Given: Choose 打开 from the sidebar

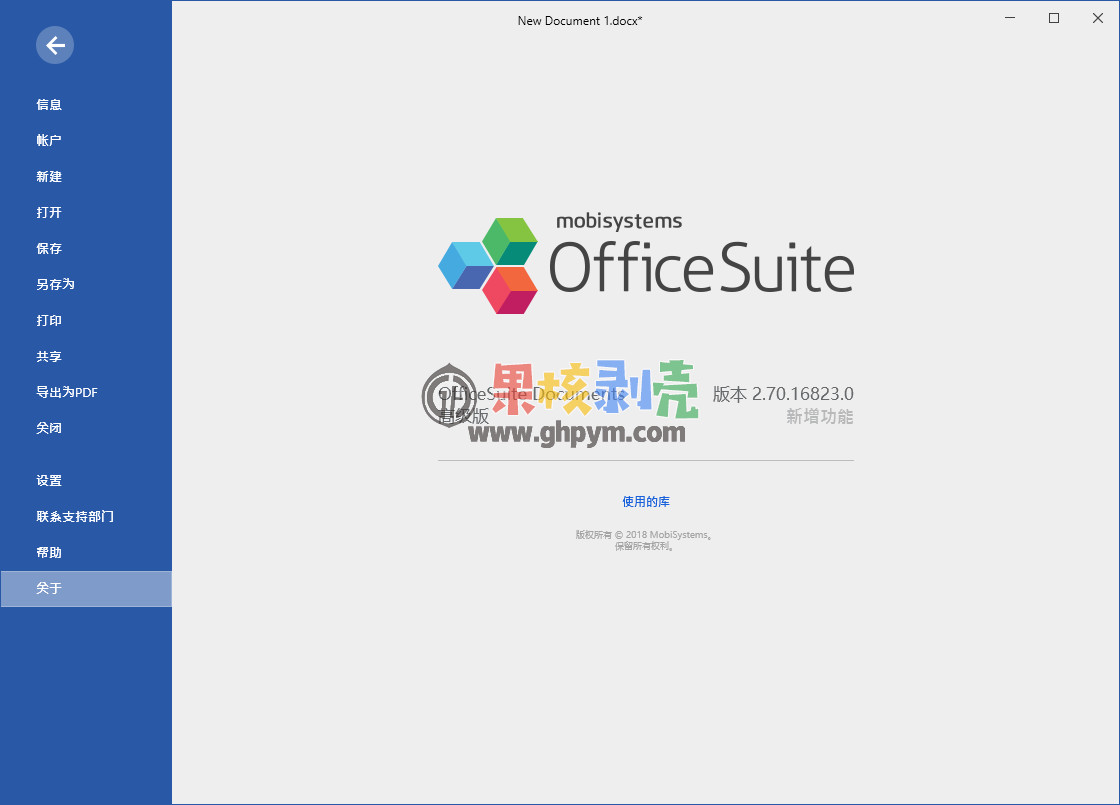Looking at the screenshot, I should point(50,213).
